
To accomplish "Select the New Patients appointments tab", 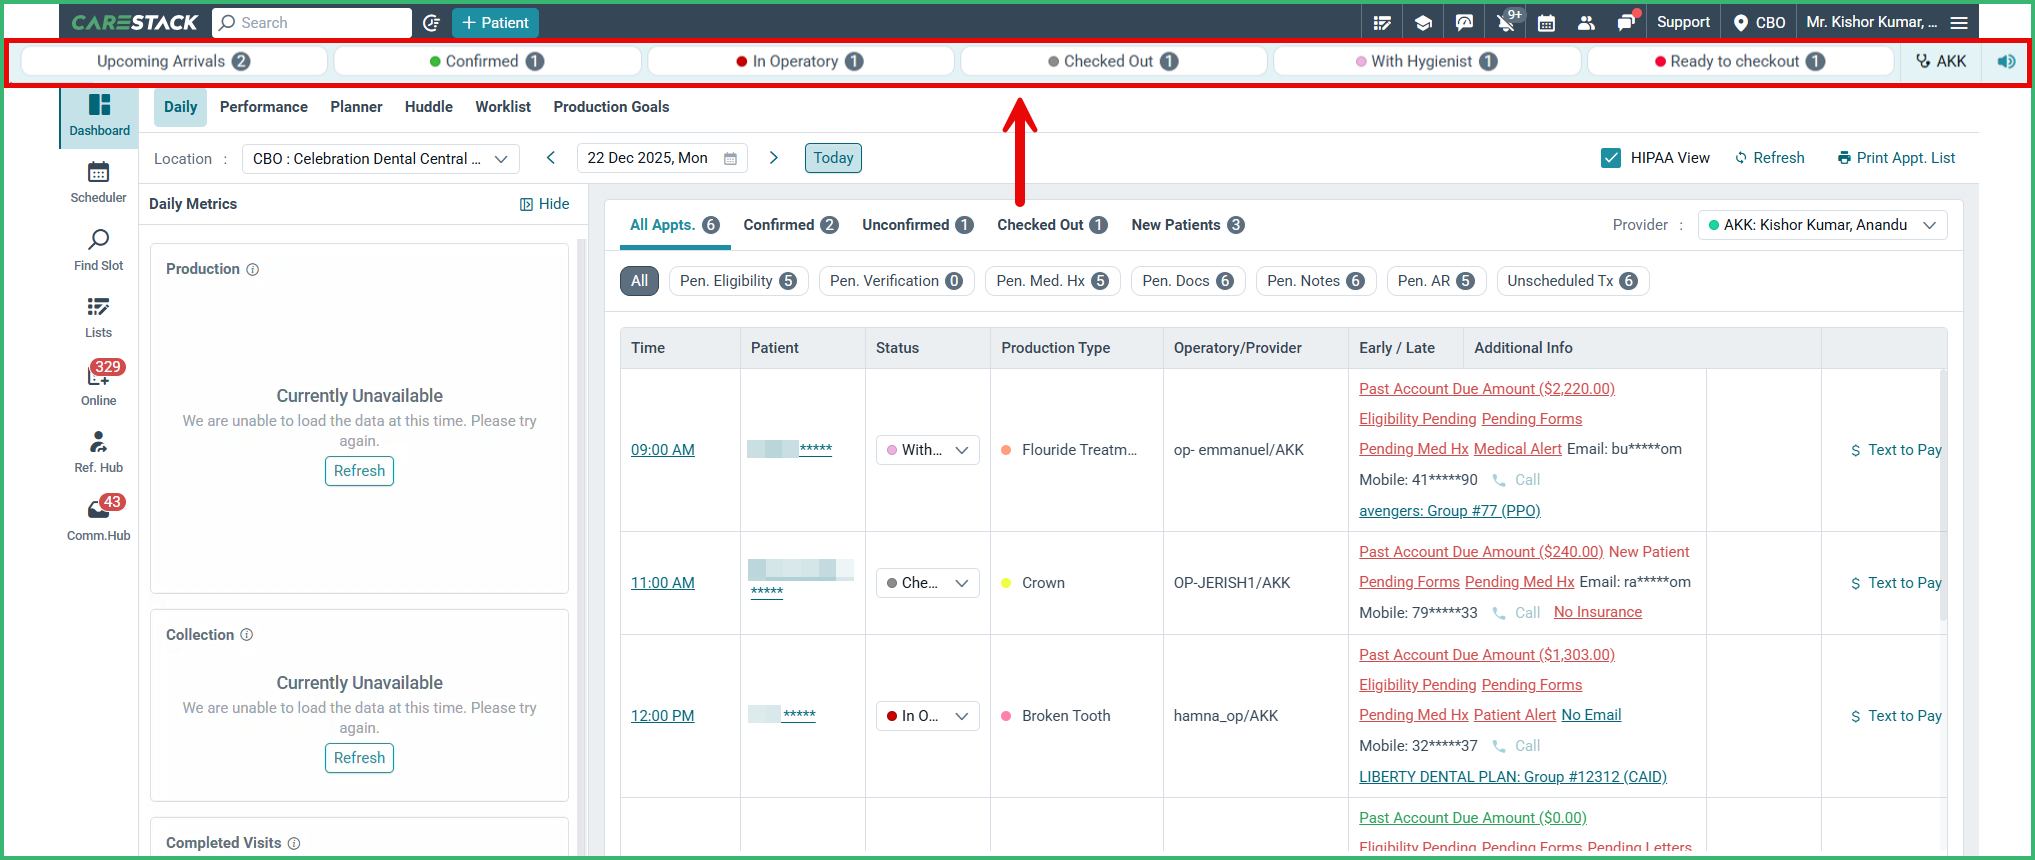I will pos(1188,225).
